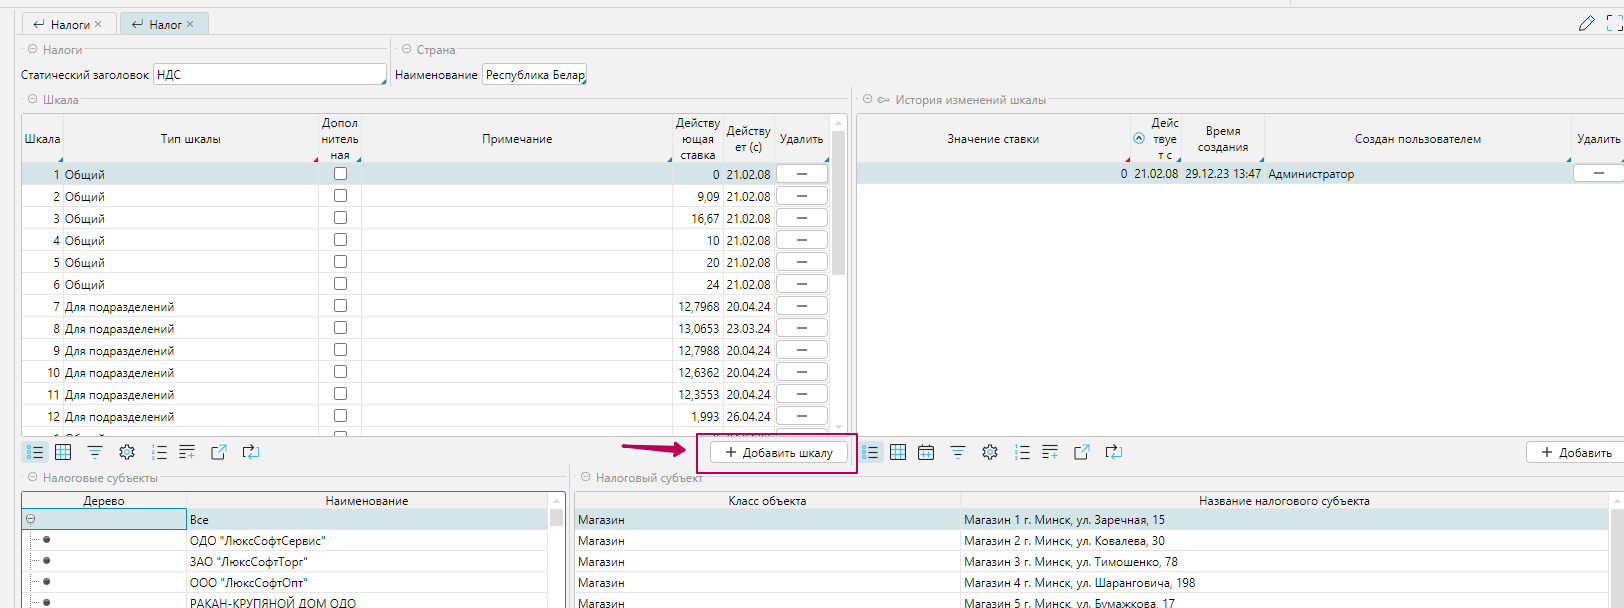The width and height of the screenshot is (1624, 608).
Task: Check Дополнительная box for scale 7
Action: 340,306
